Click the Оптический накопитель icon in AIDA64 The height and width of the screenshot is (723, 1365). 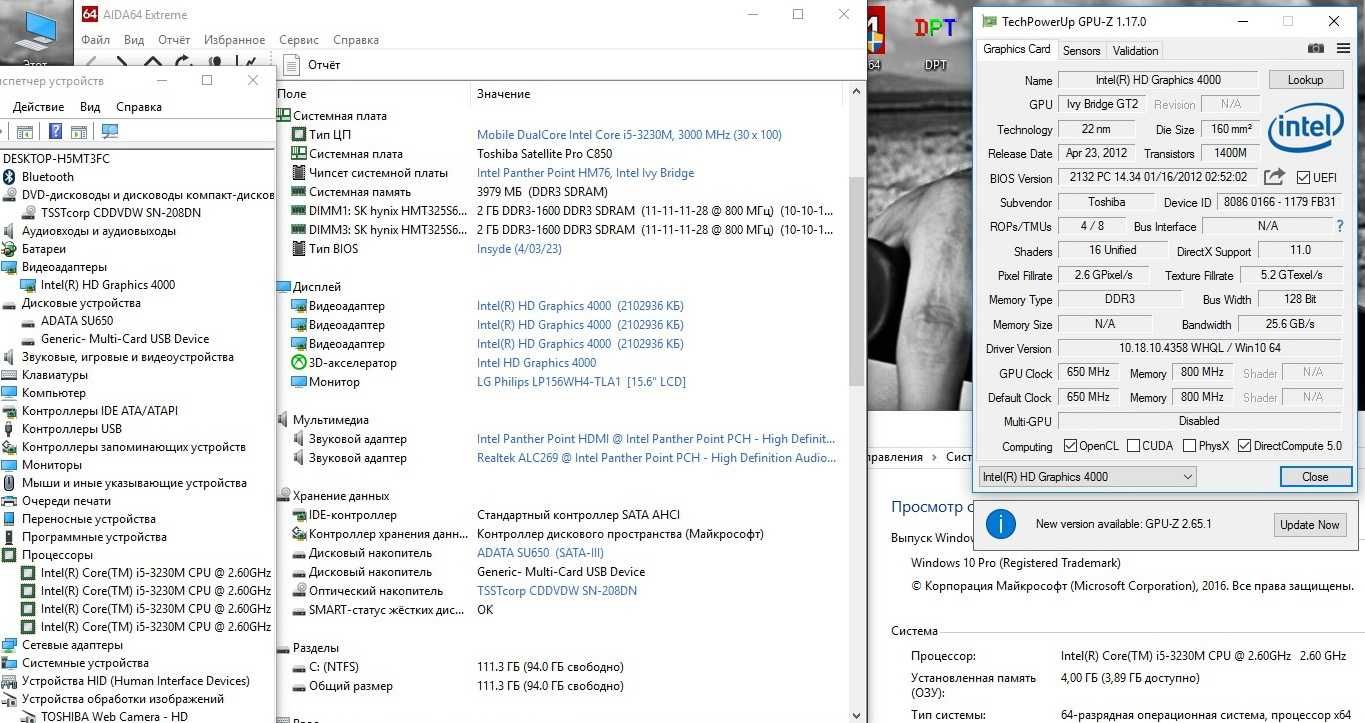pyautogui.click(x=299, y=591)
